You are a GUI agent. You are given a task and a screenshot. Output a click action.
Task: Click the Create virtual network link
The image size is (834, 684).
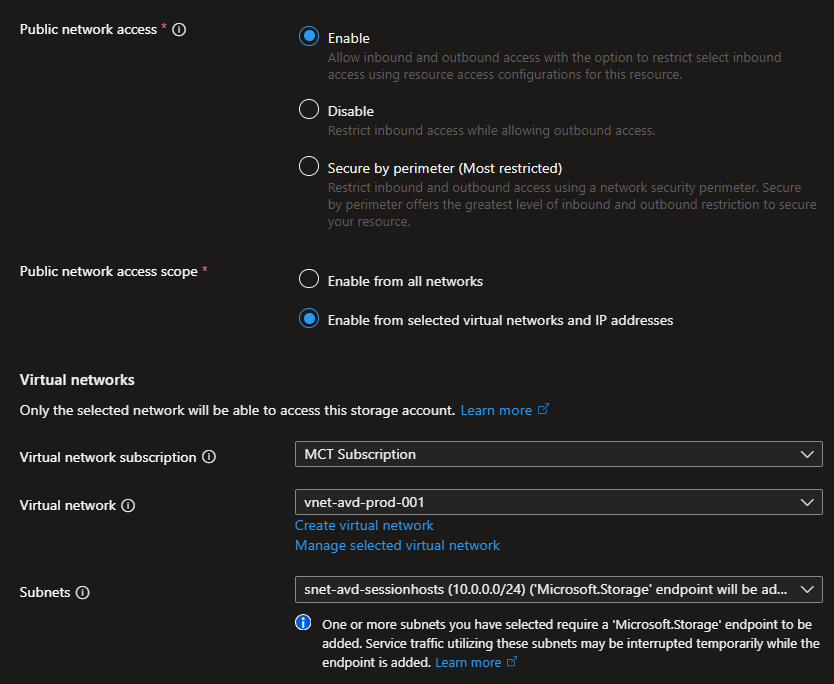[x=364, y=525]
